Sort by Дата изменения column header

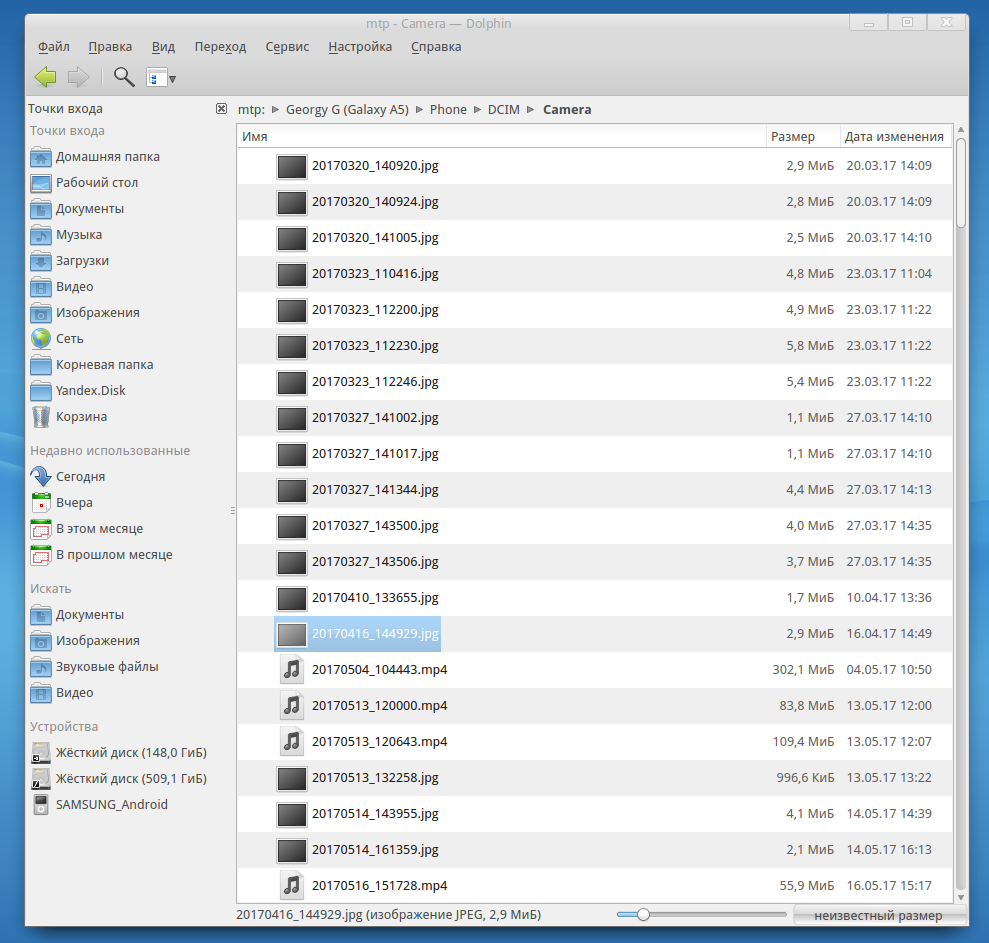coord(896,136)
